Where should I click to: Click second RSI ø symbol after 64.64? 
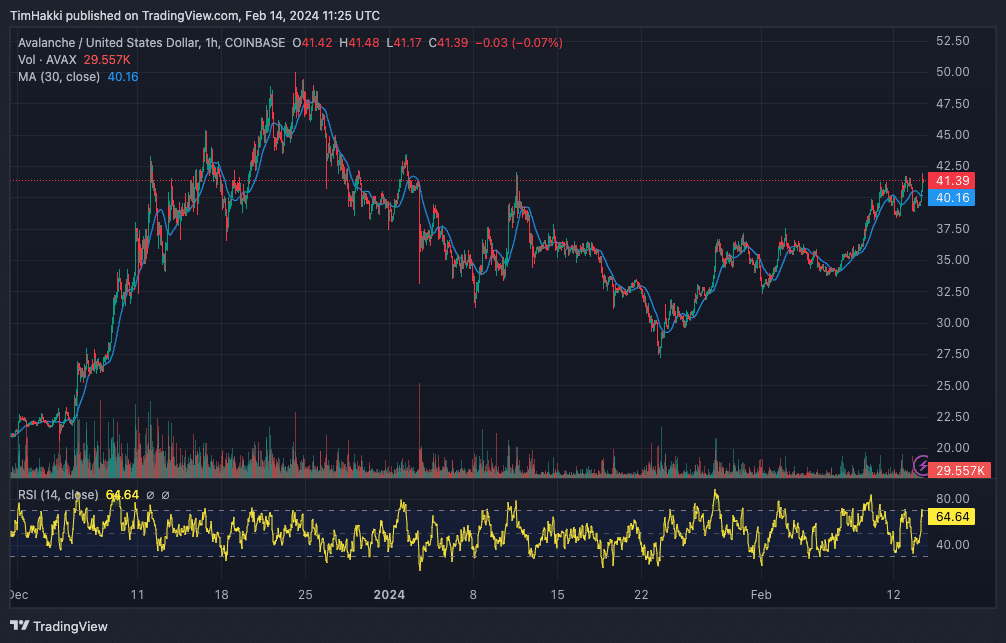[x=165, y=495]
